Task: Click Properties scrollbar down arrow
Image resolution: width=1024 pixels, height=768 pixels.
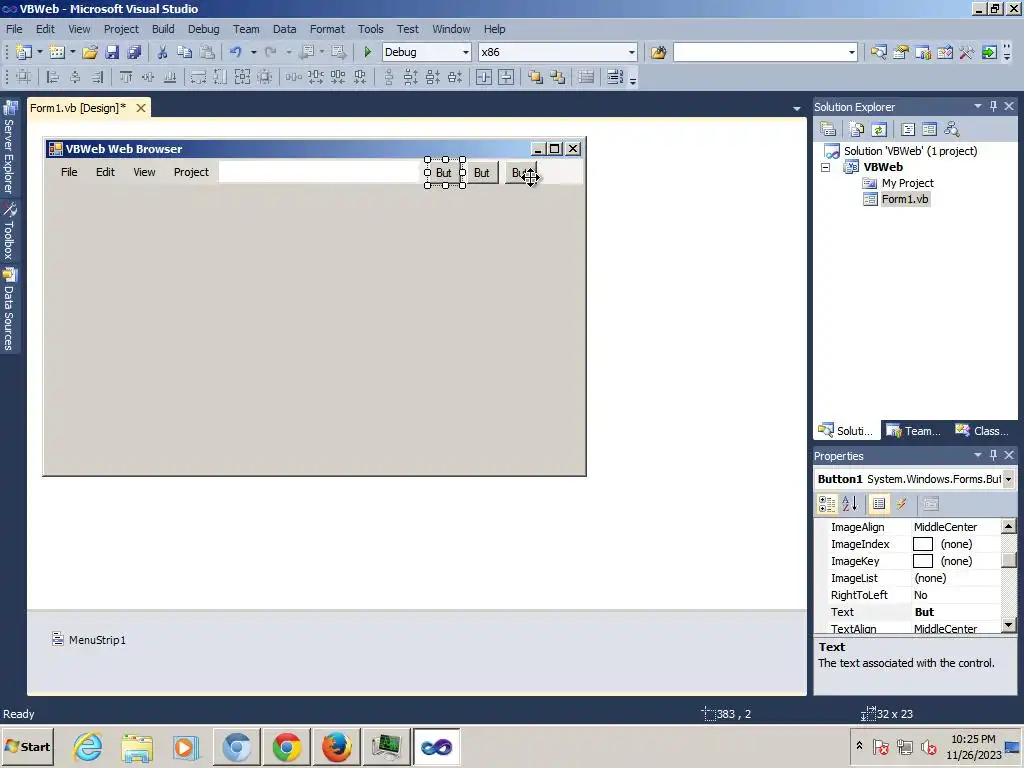Action: coord(1008,625)
